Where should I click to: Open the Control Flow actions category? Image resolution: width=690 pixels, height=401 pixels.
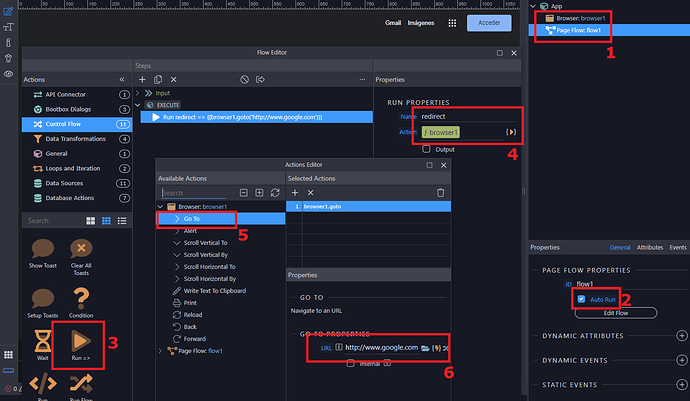pos(77,124)
